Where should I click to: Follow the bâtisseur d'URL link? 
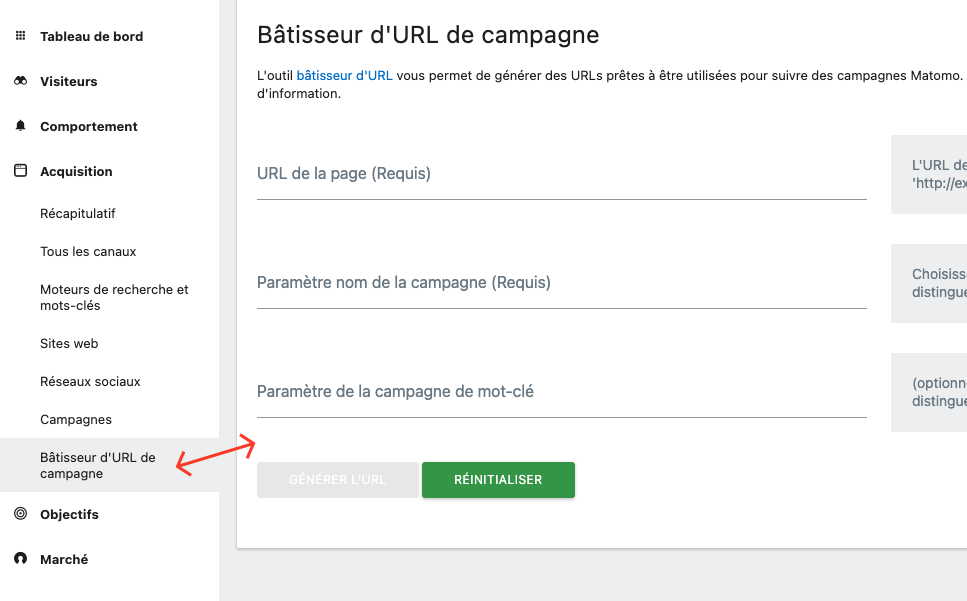[344, 76]
